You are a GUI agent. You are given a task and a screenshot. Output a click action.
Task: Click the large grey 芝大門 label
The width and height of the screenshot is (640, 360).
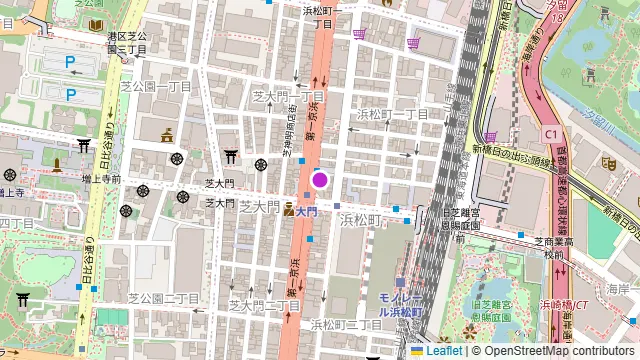click(259, 207)
